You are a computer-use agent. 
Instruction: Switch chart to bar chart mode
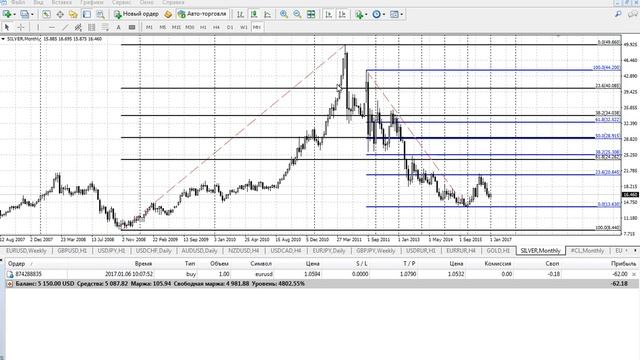pos(240,14)
